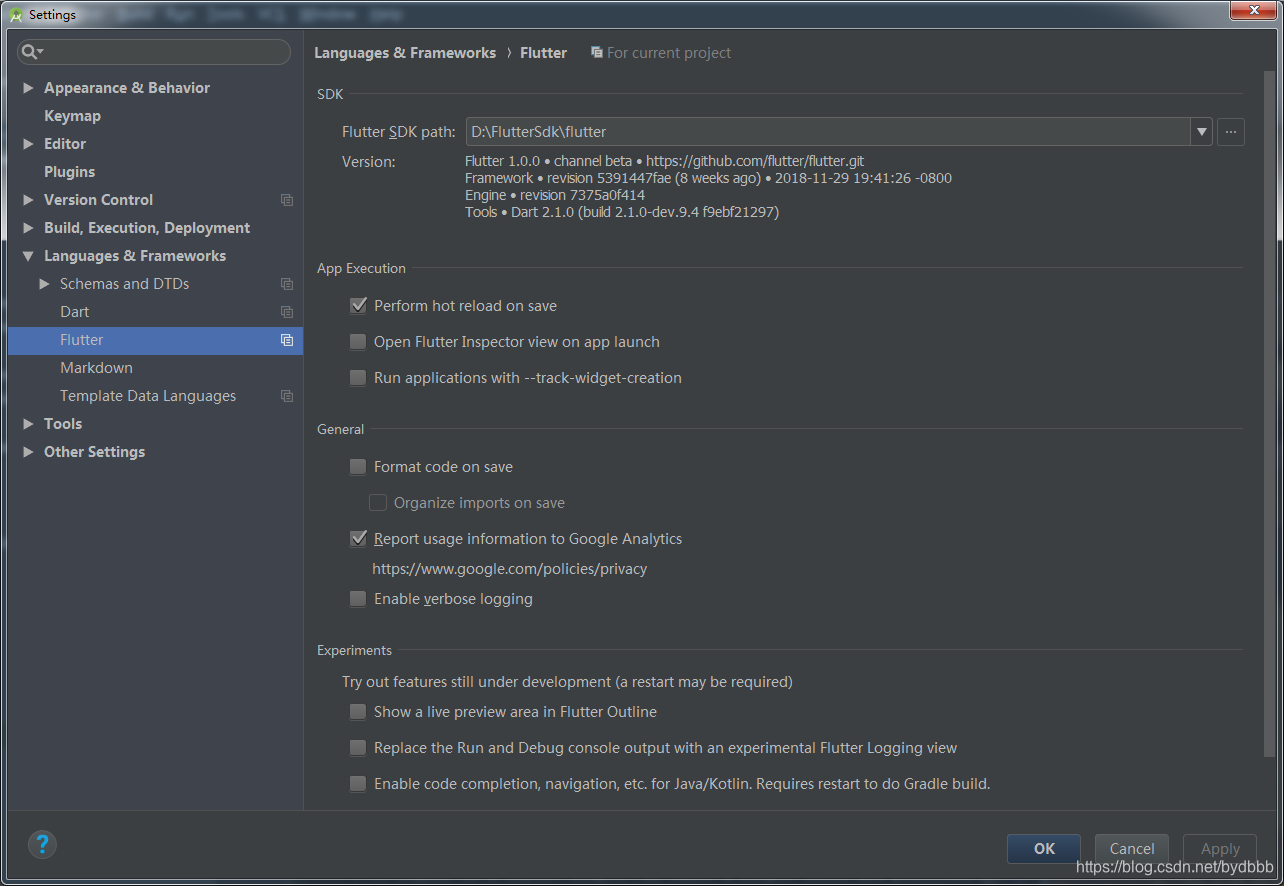
Task: Enable Show a live preview area in Flutter Outline
Action: coord(358,712)
